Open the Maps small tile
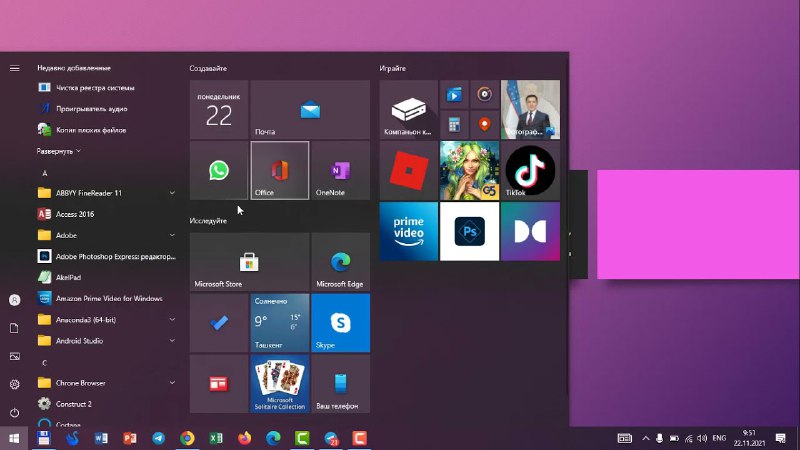The width and height of the screenshot is (800, 450). click(x=485, y=124)
